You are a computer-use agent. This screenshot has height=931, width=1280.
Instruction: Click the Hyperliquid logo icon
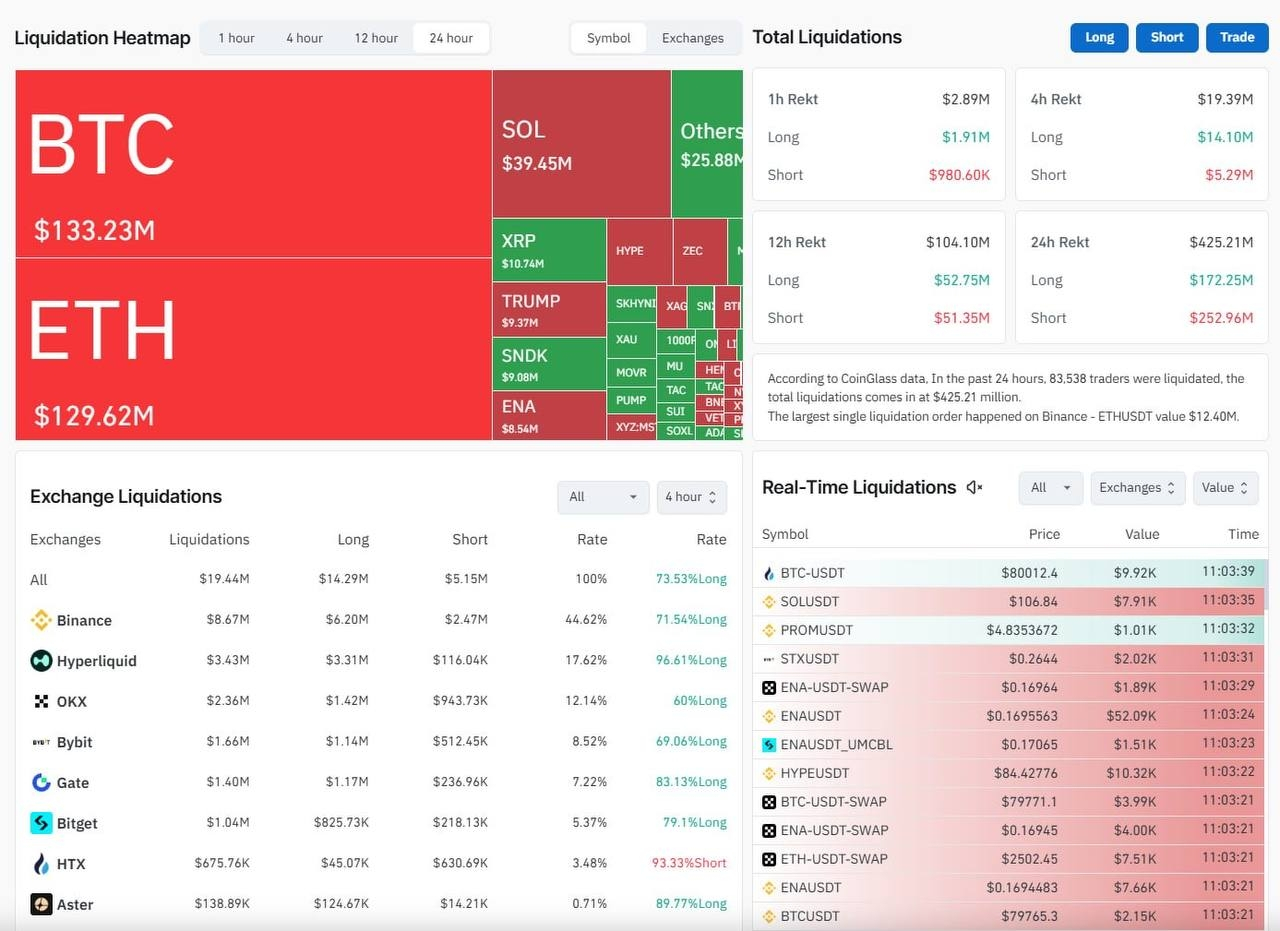(41, 660)
